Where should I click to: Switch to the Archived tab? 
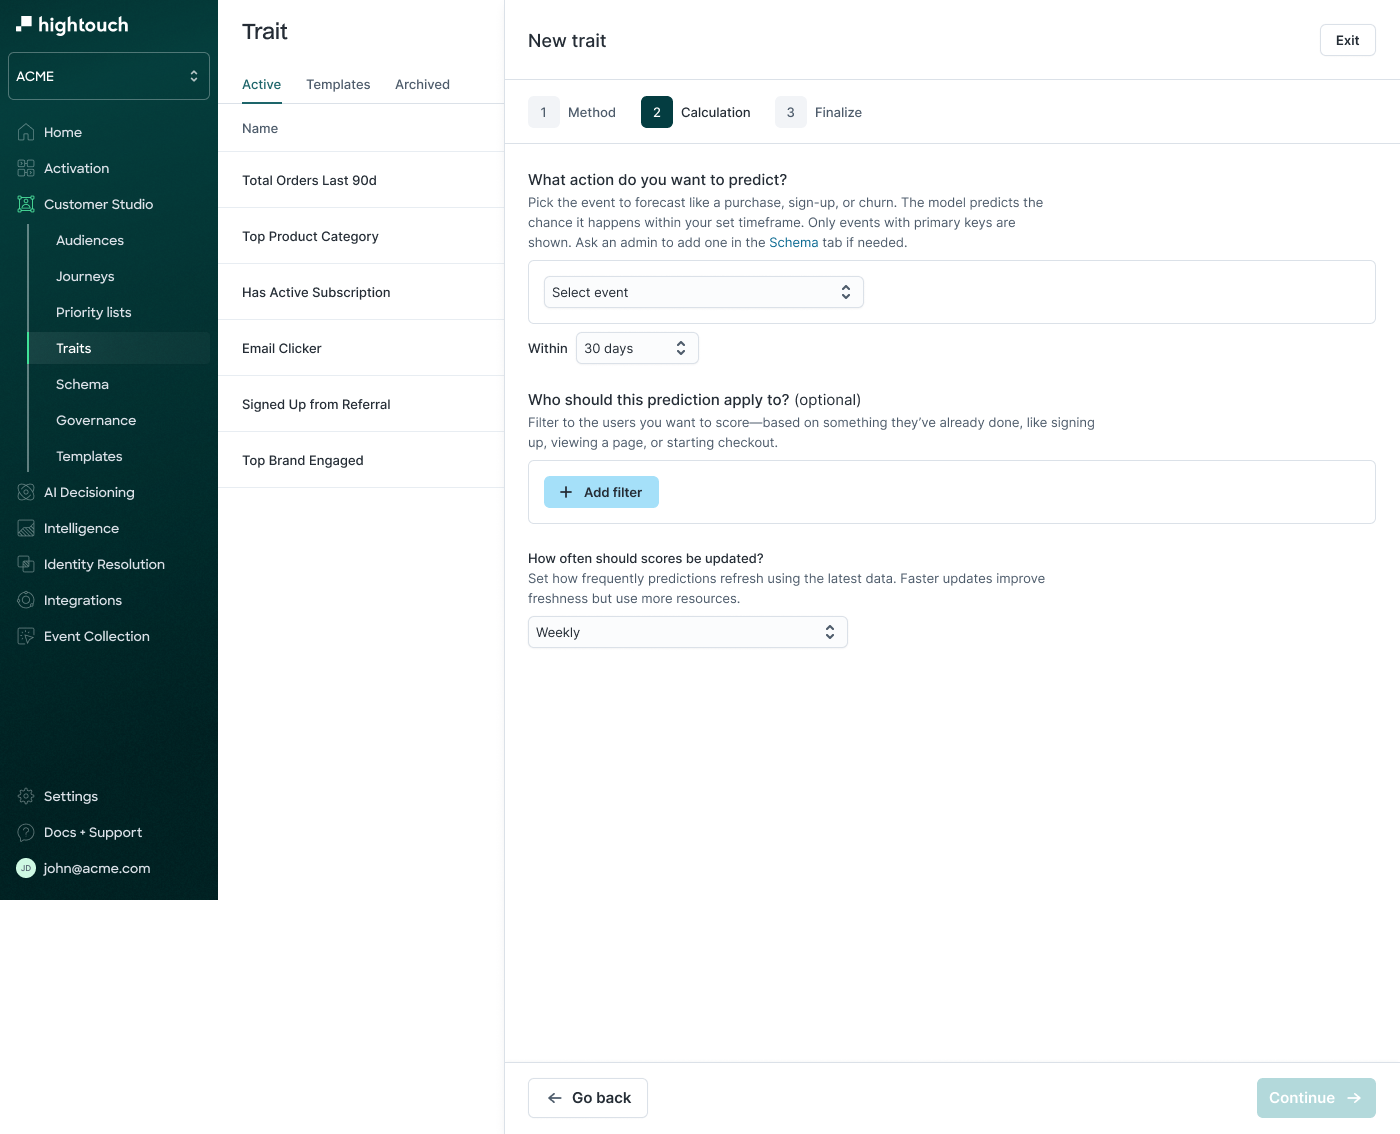[x=422, y=84]
